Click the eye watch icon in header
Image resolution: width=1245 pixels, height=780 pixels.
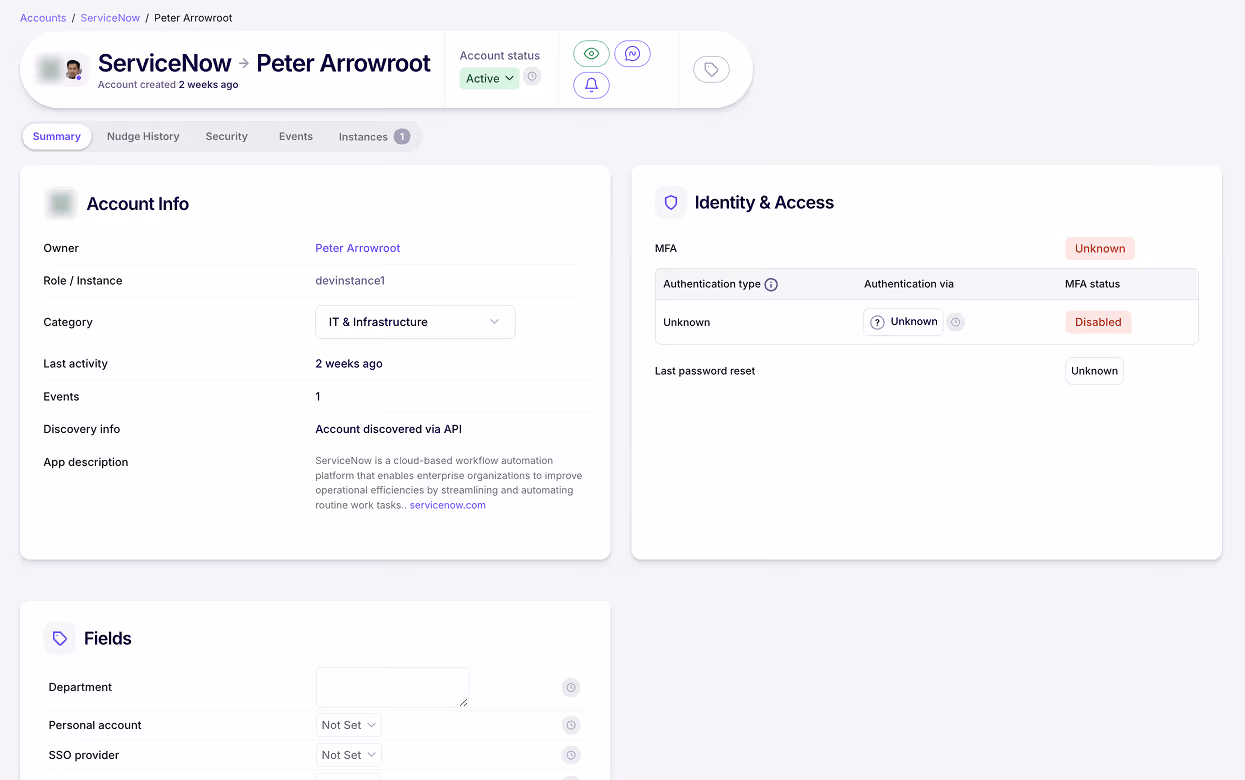591,54
